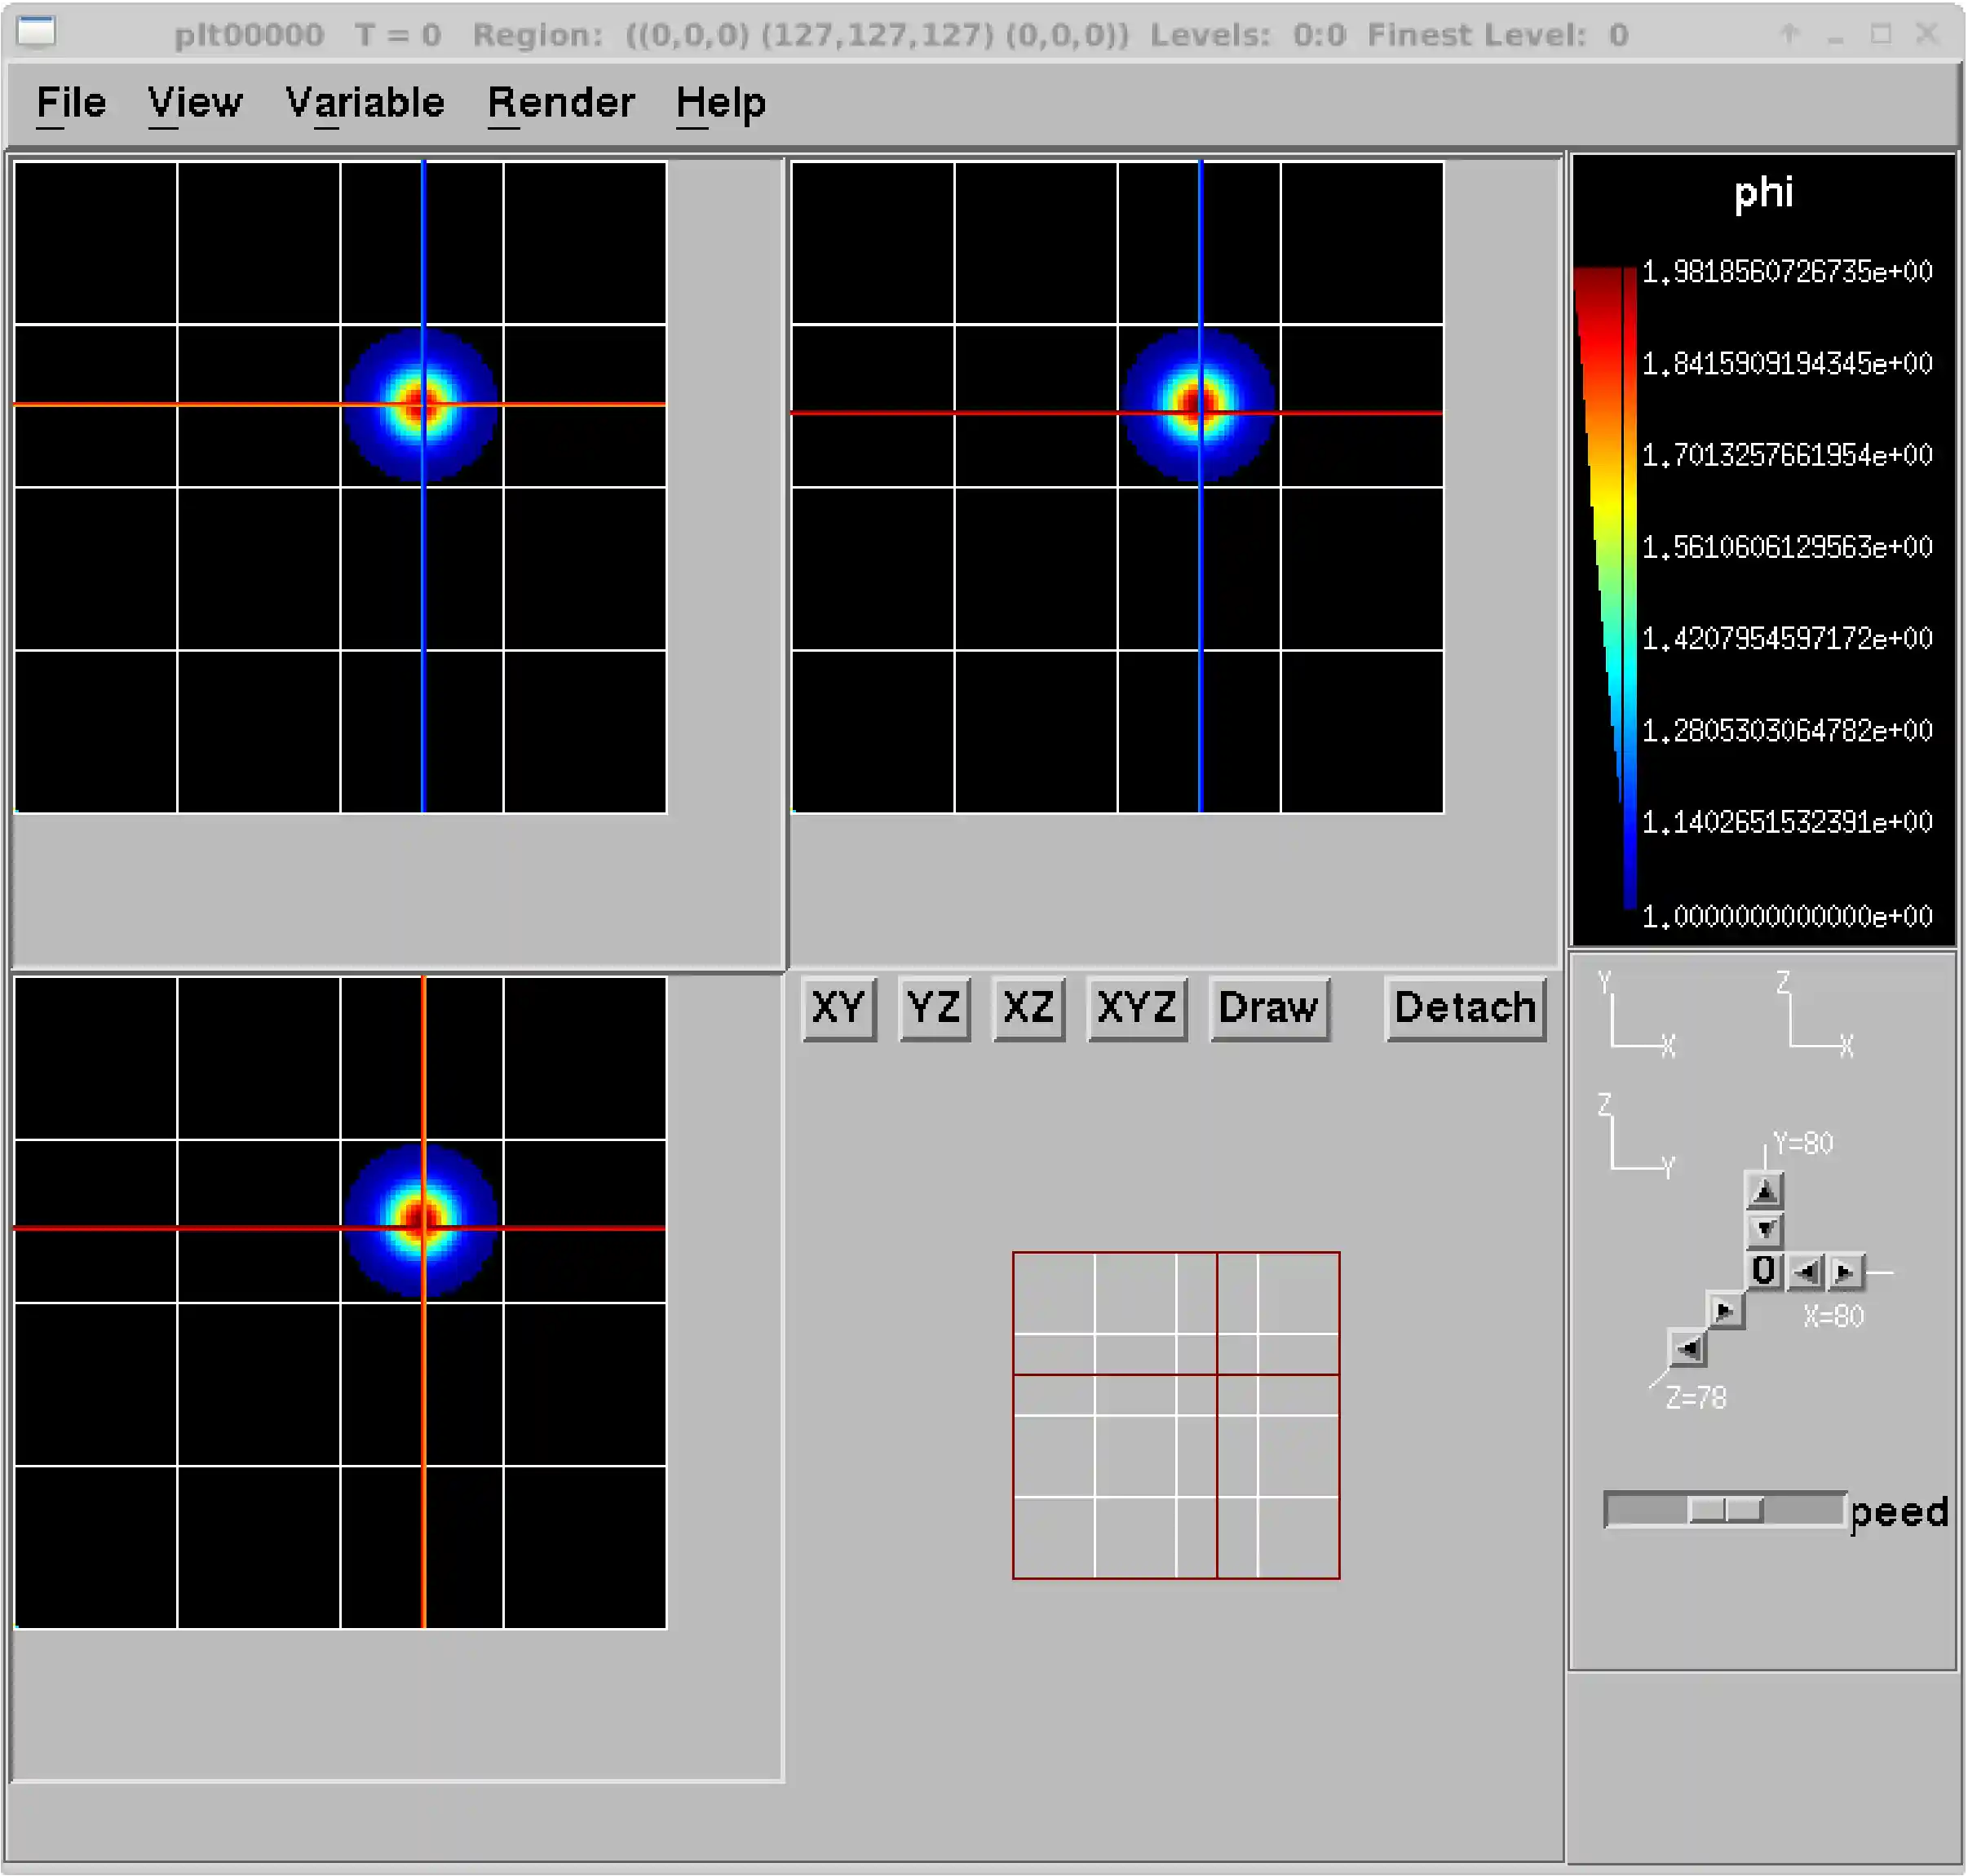
Task: Click the Speed slider handle
Action: (1725, 1510)
